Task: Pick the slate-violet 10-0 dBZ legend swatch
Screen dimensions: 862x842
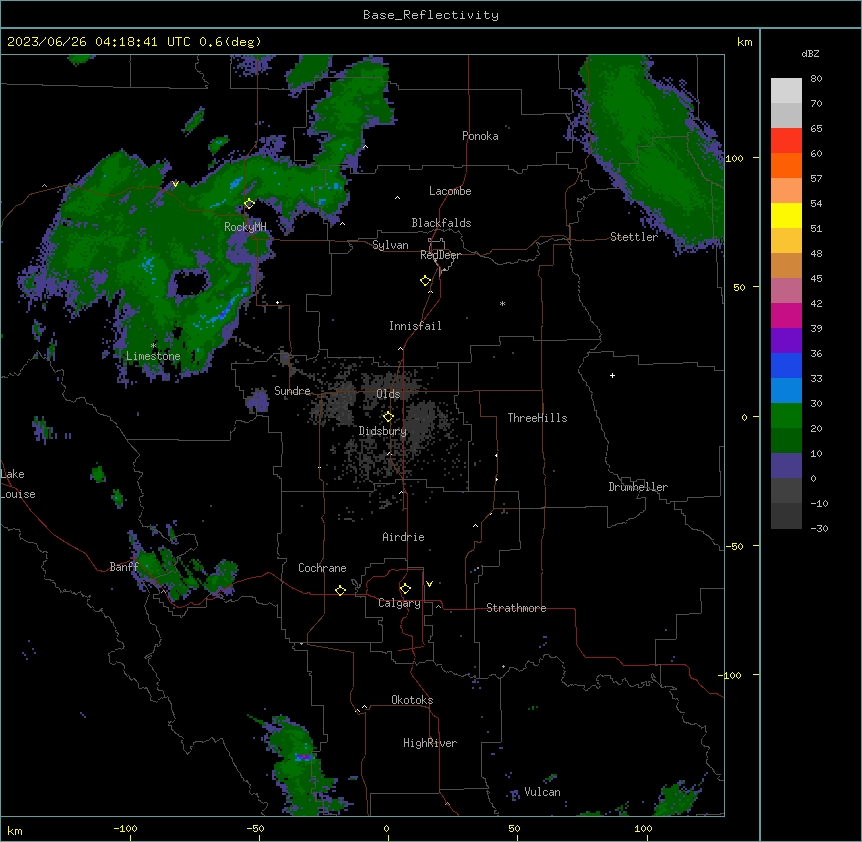Action: tap(786, 466)
